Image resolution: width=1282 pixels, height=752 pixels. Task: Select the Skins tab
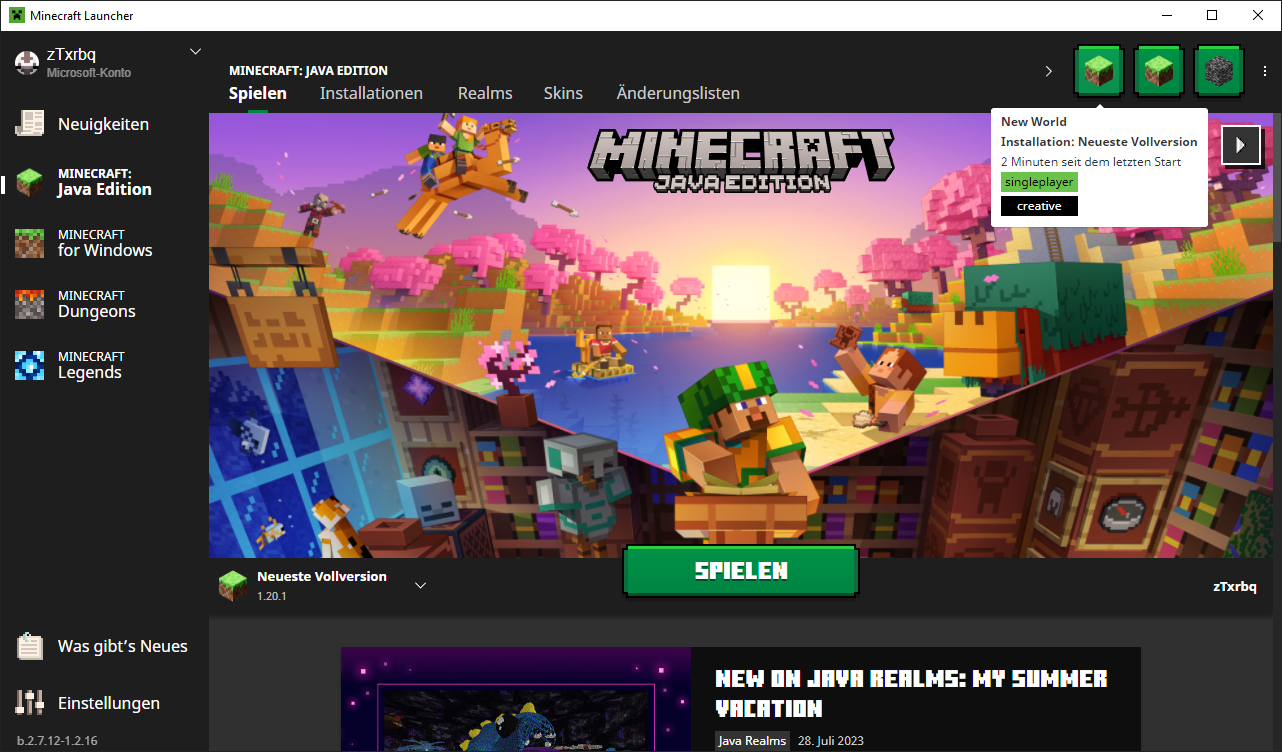pyautogui.click(x=563, y=93)
